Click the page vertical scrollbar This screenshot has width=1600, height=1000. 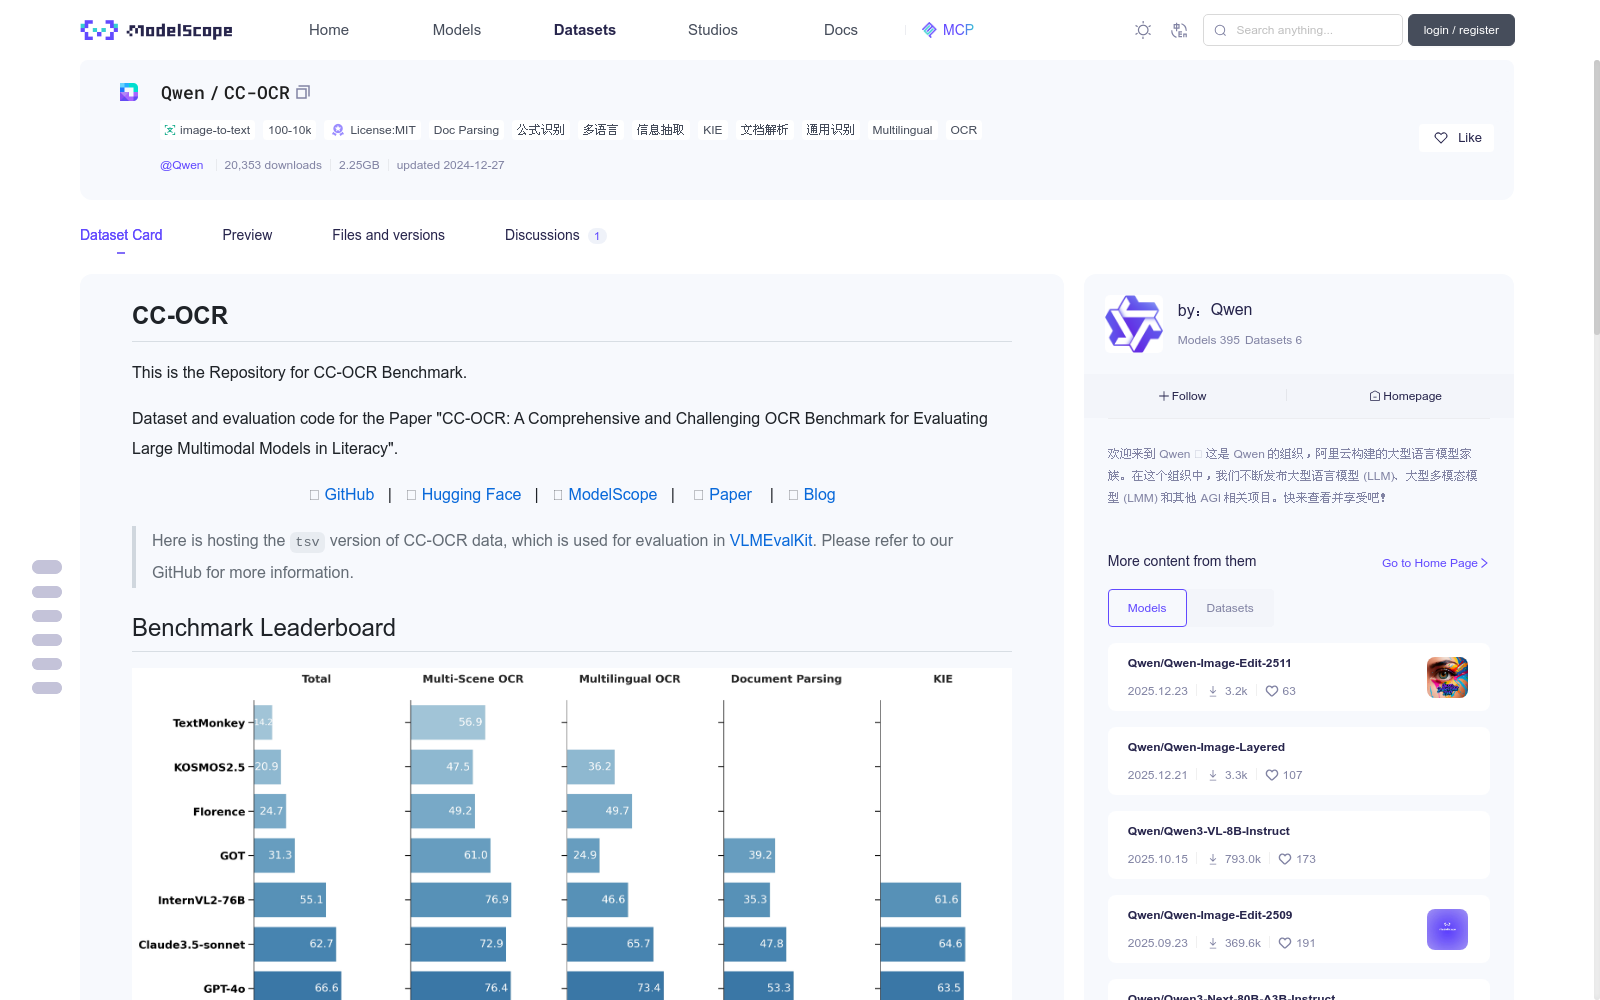[1597, 197]
